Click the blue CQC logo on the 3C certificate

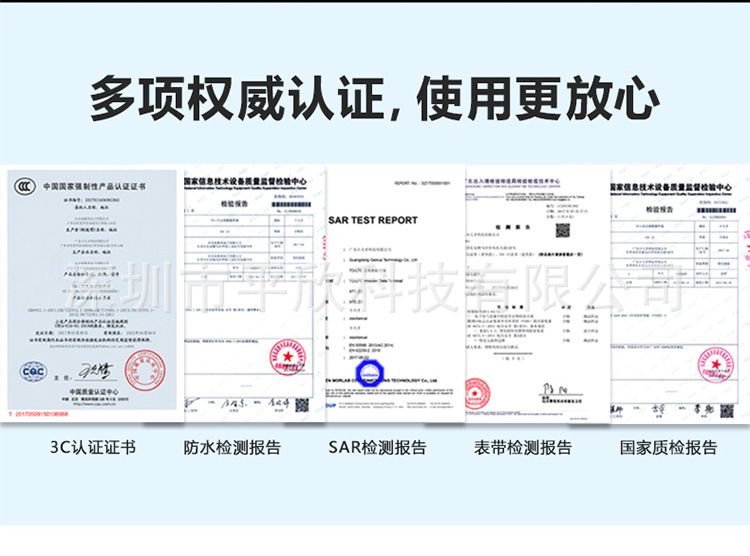[x=33, y=372]
